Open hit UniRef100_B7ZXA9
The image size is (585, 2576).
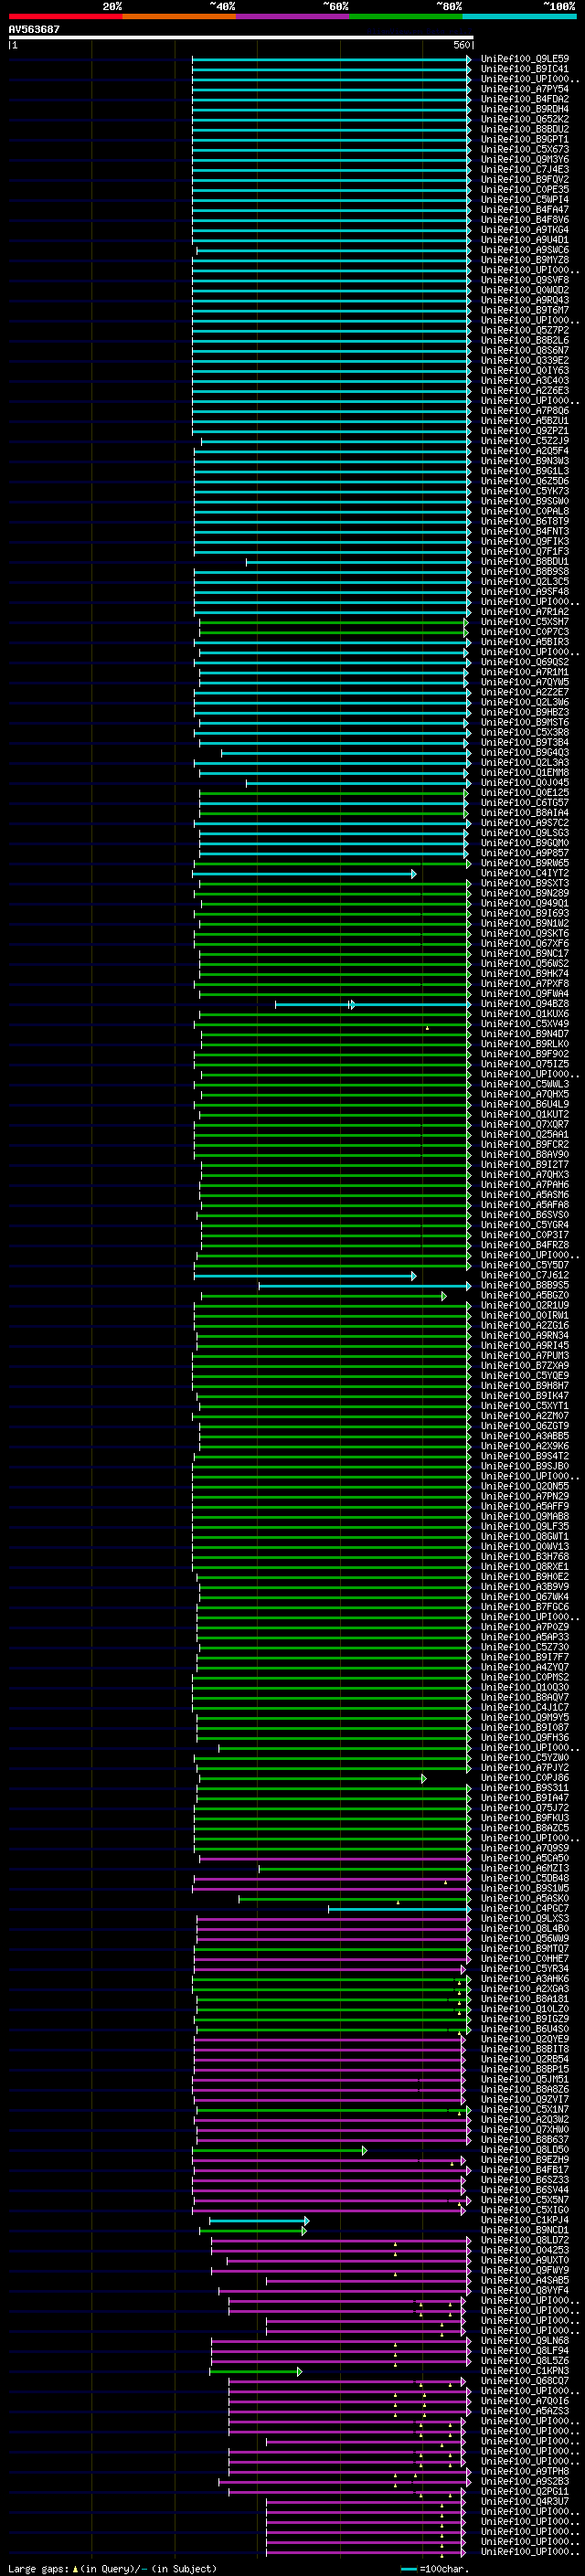tap(525, 1366)
